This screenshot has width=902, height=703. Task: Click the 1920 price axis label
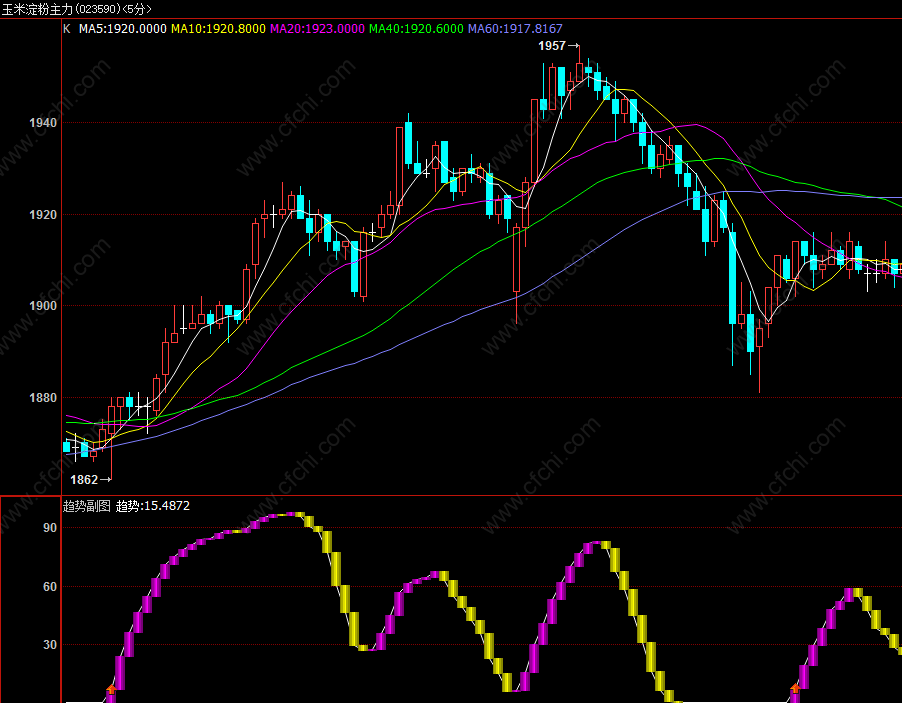[43, 215]
